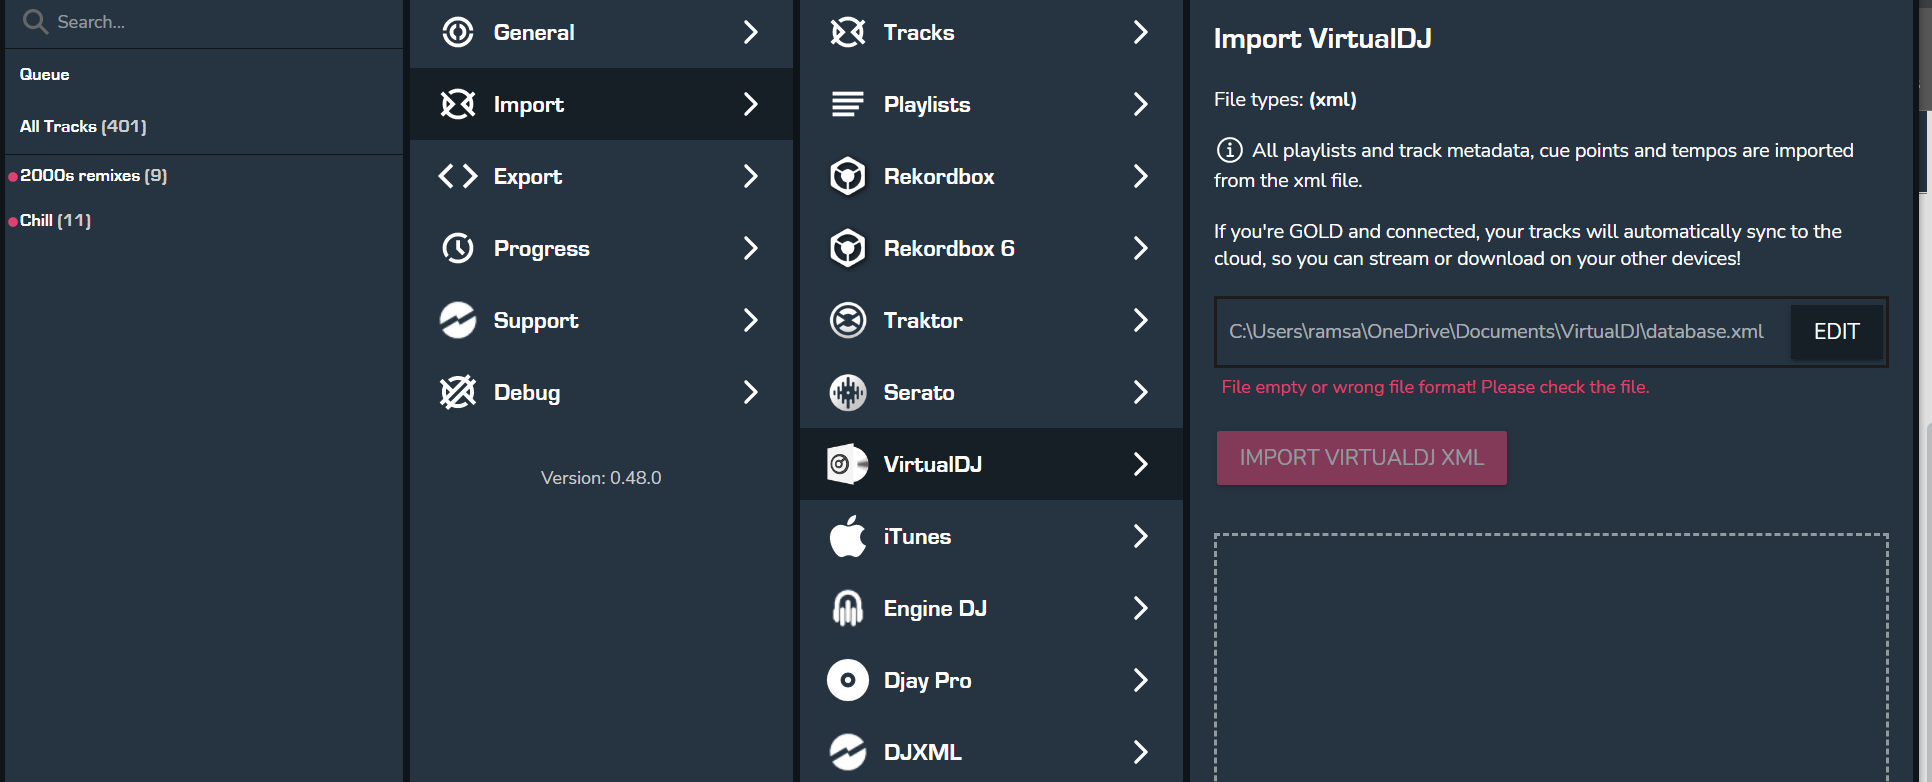Screen dimensions: 1932x782
Task: Click the Playlists list icon
Action: tap(848, 104)
